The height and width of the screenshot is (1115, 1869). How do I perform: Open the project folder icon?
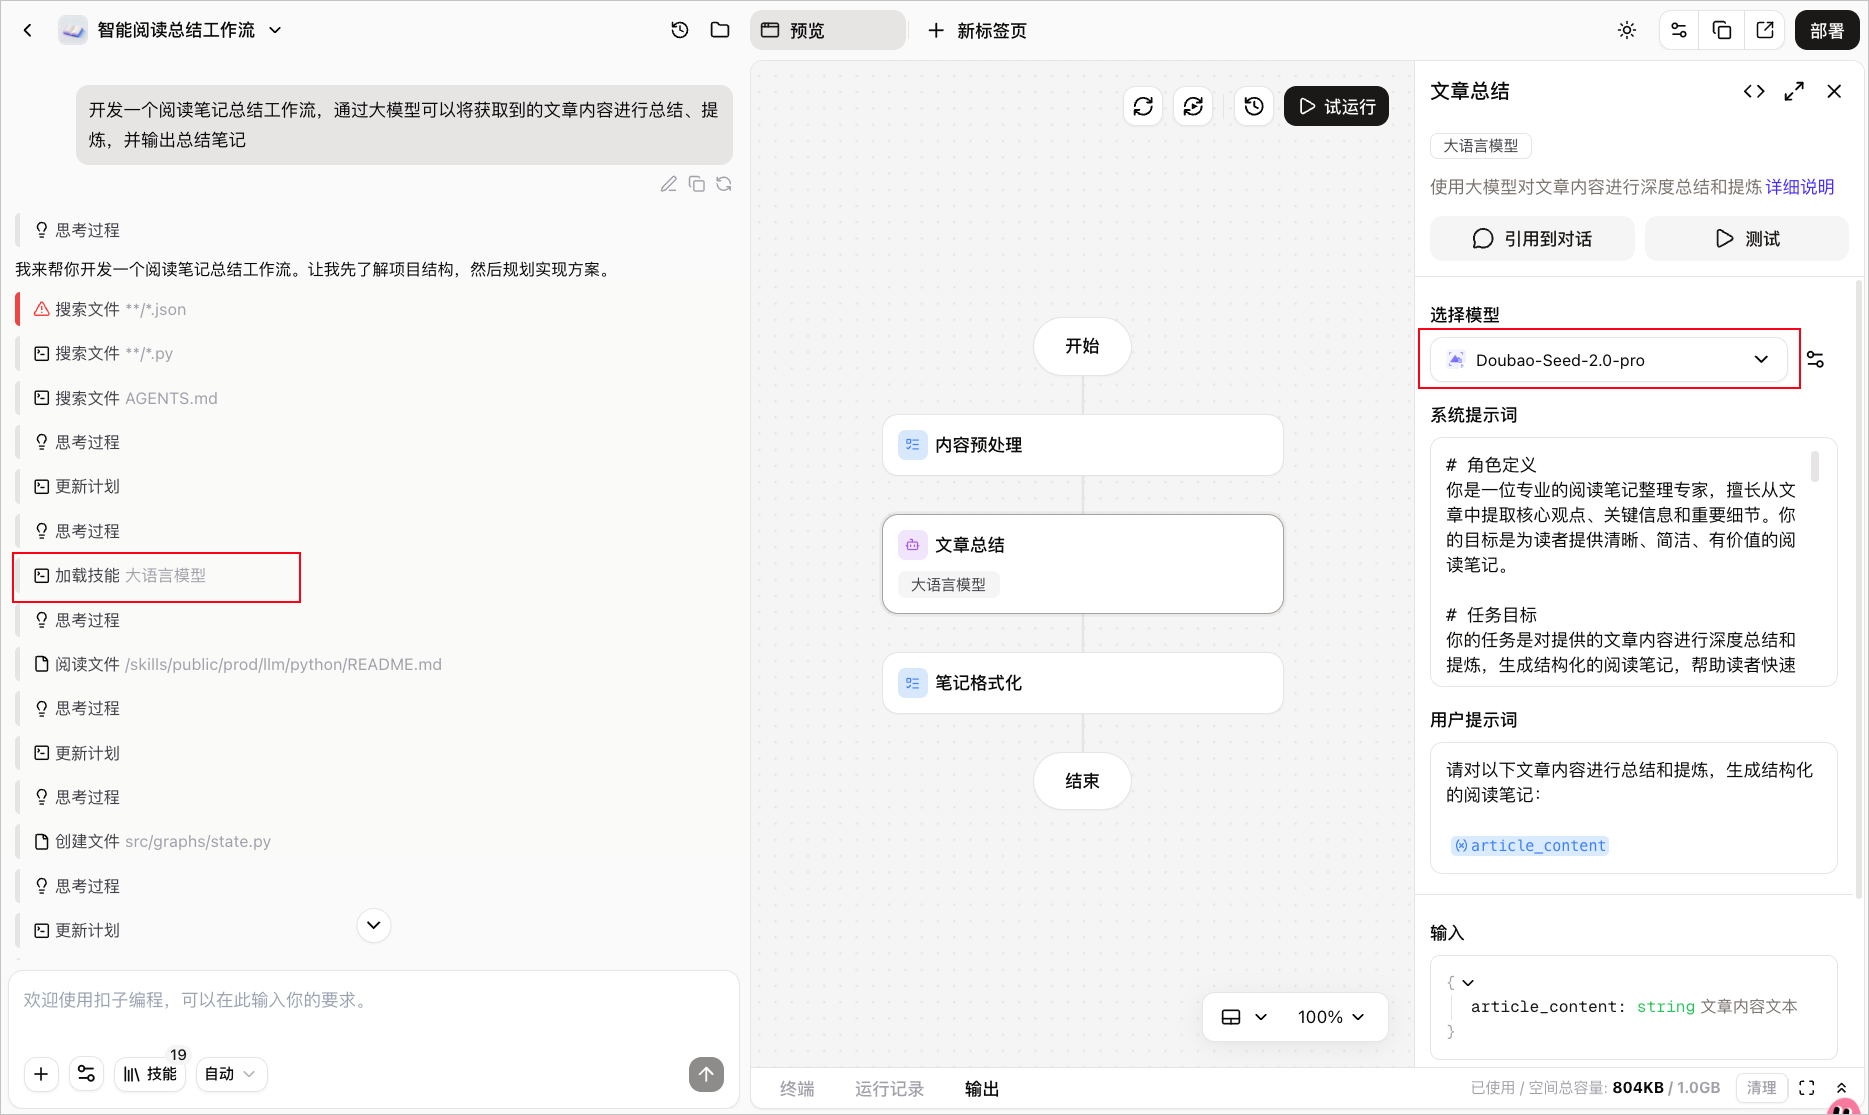tap(720, 30)
